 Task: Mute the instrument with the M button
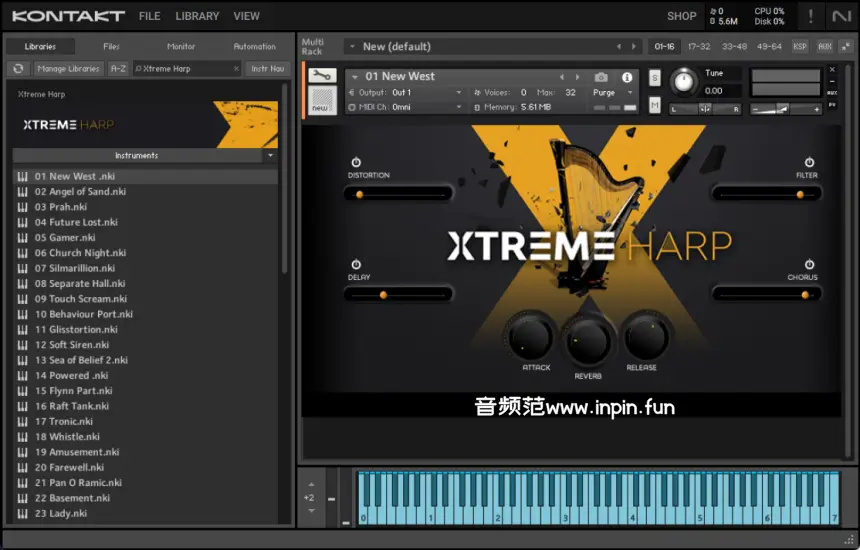pyautogui.click(x=655, y=105)
